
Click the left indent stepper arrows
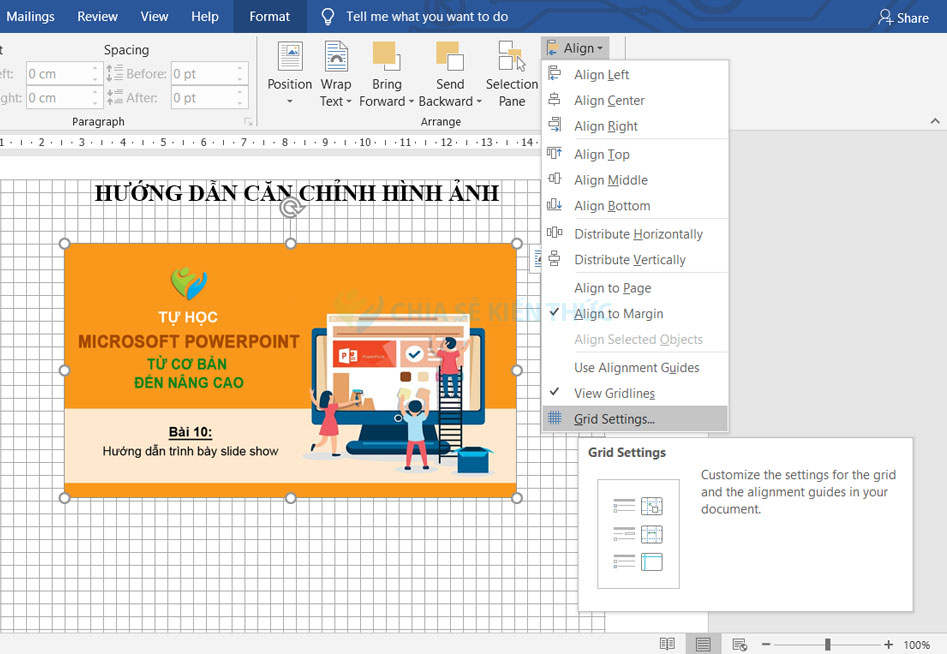(x=95, y=74)
